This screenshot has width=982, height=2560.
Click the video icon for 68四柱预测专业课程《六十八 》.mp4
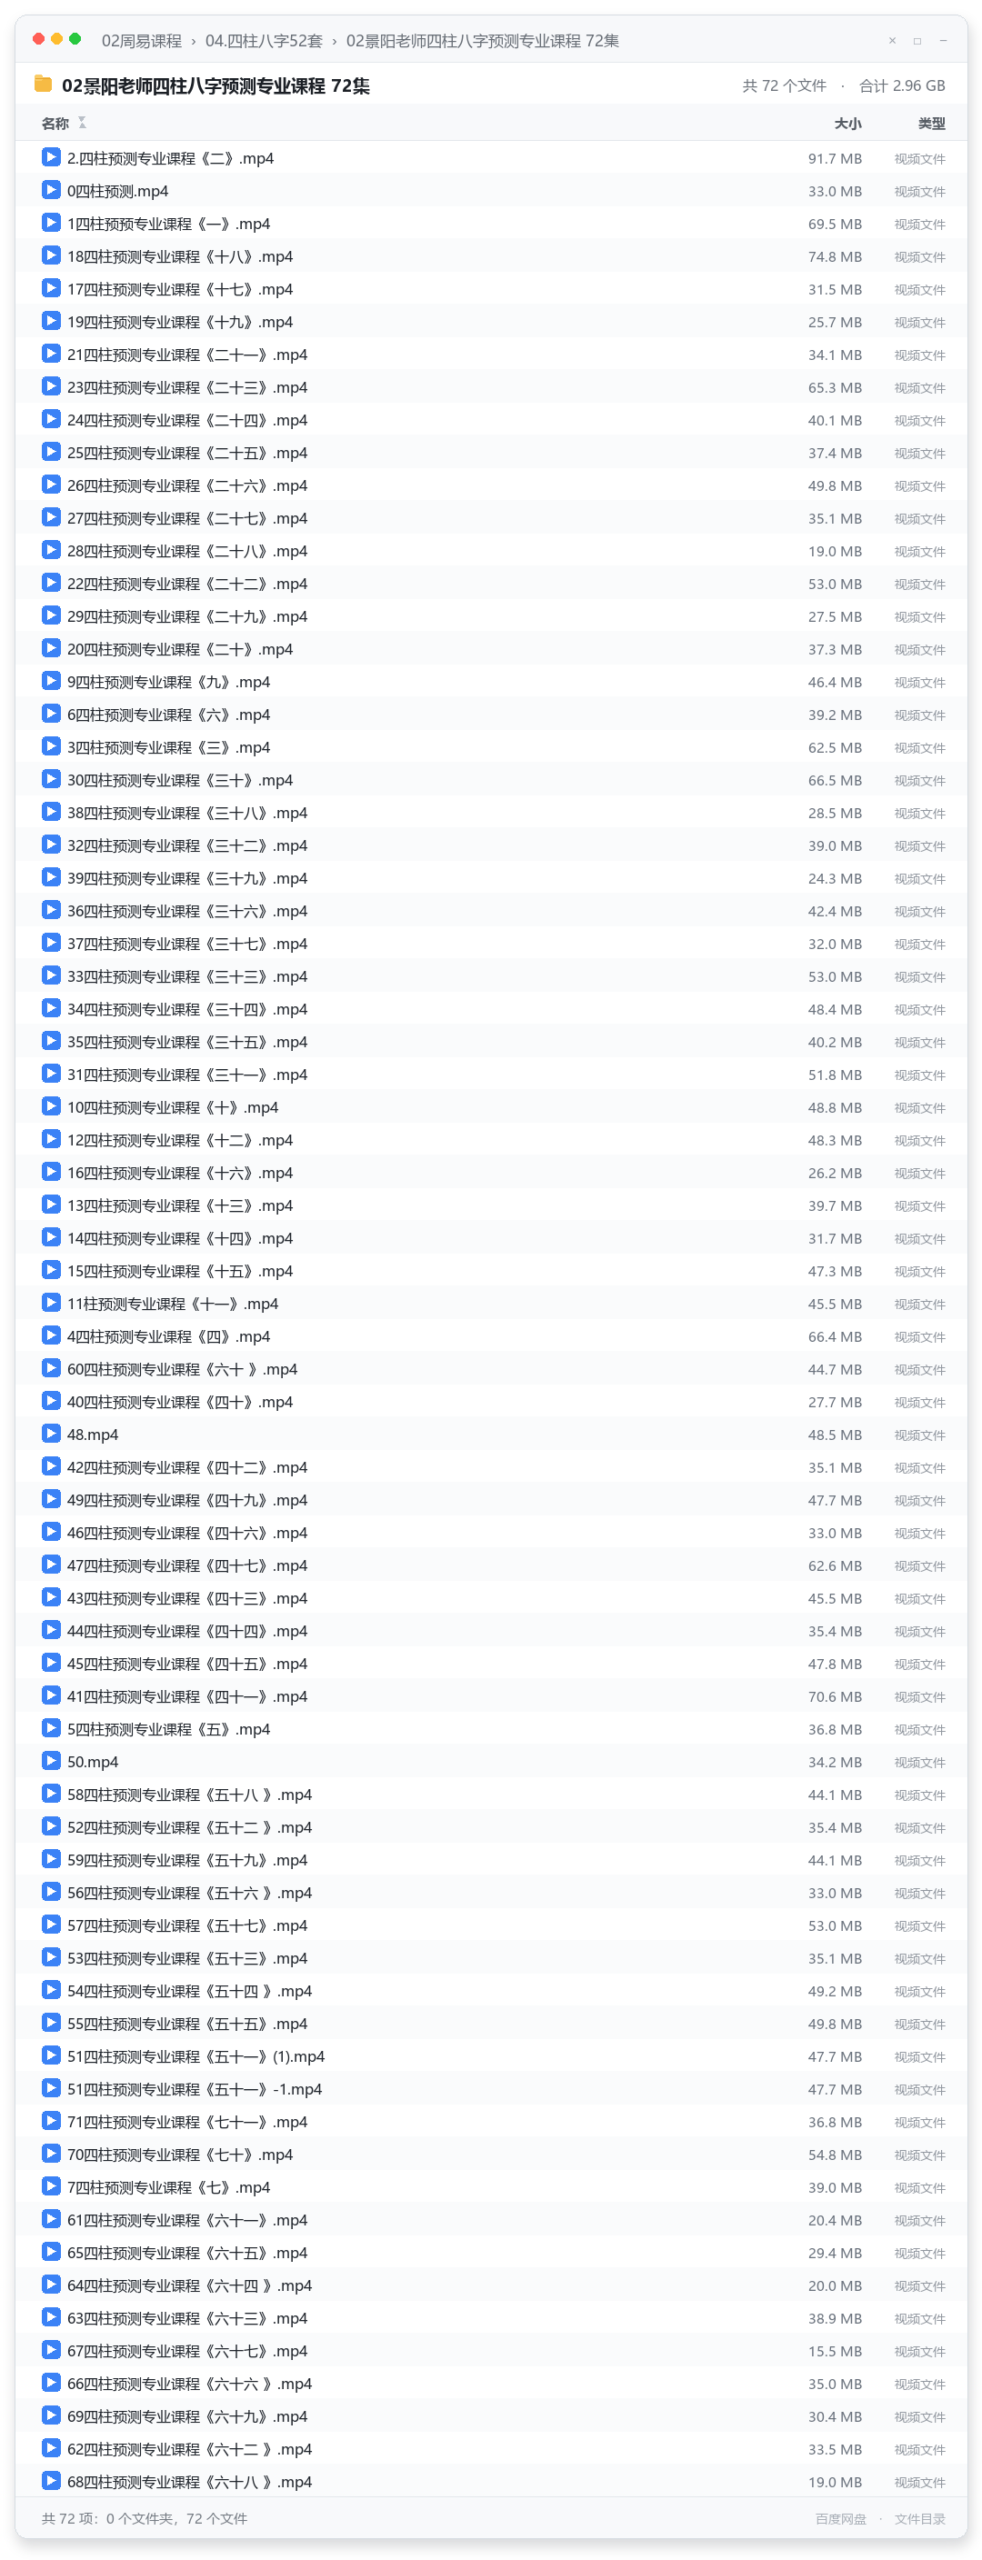click(51, 2480)
